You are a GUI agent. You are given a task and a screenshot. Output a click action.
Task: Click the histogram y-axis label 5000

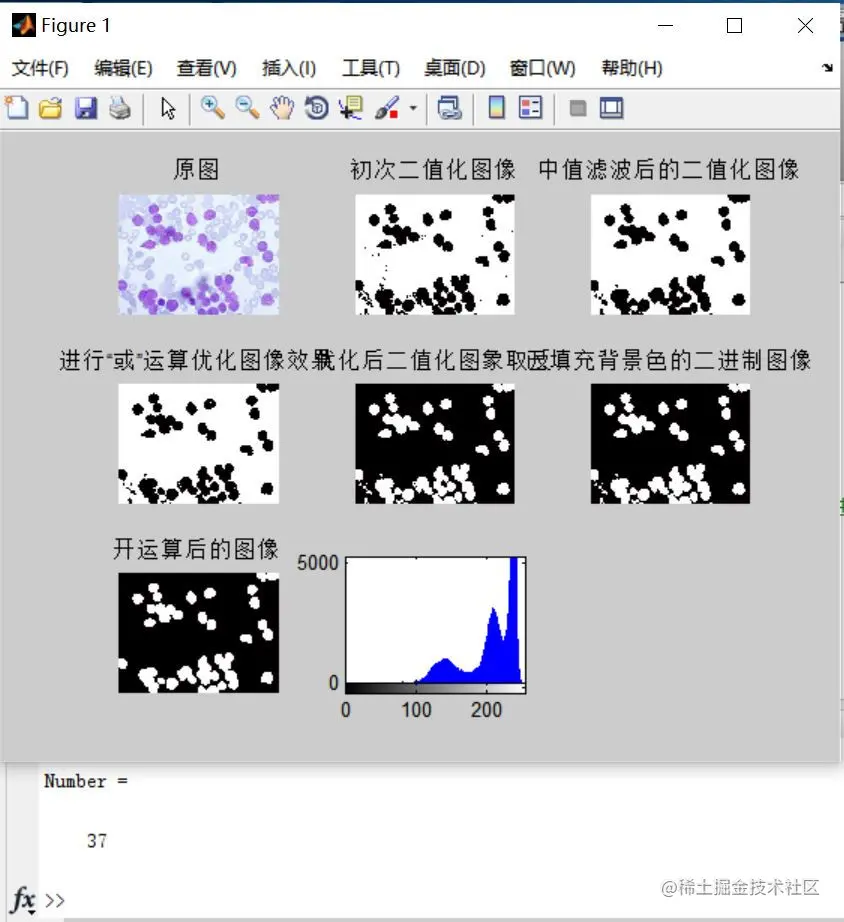point(318,563)
